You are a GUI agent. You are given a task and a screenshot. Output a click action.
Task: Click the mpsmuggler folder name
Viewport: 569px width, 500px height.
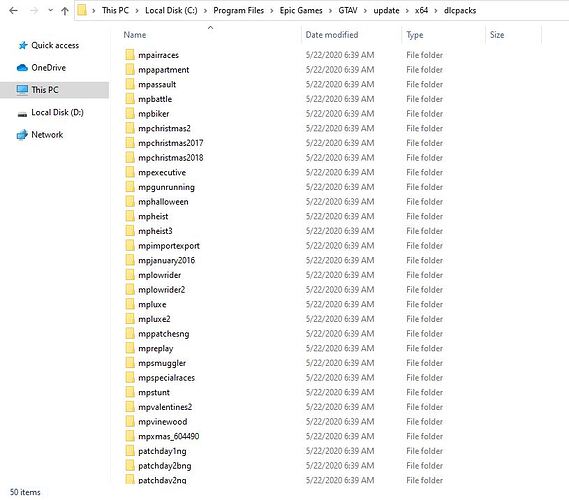(x=162, y=363)
